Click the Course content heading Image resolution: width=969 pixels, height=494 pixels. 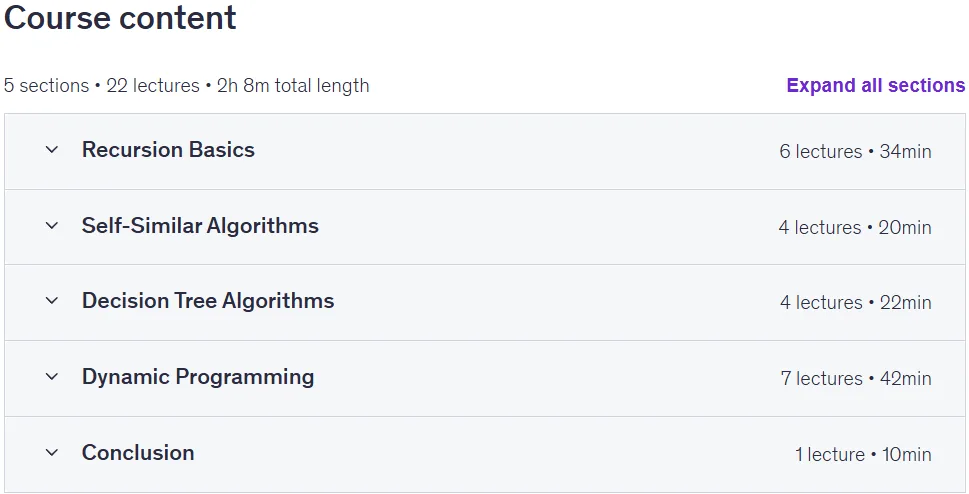pos(120,17)
